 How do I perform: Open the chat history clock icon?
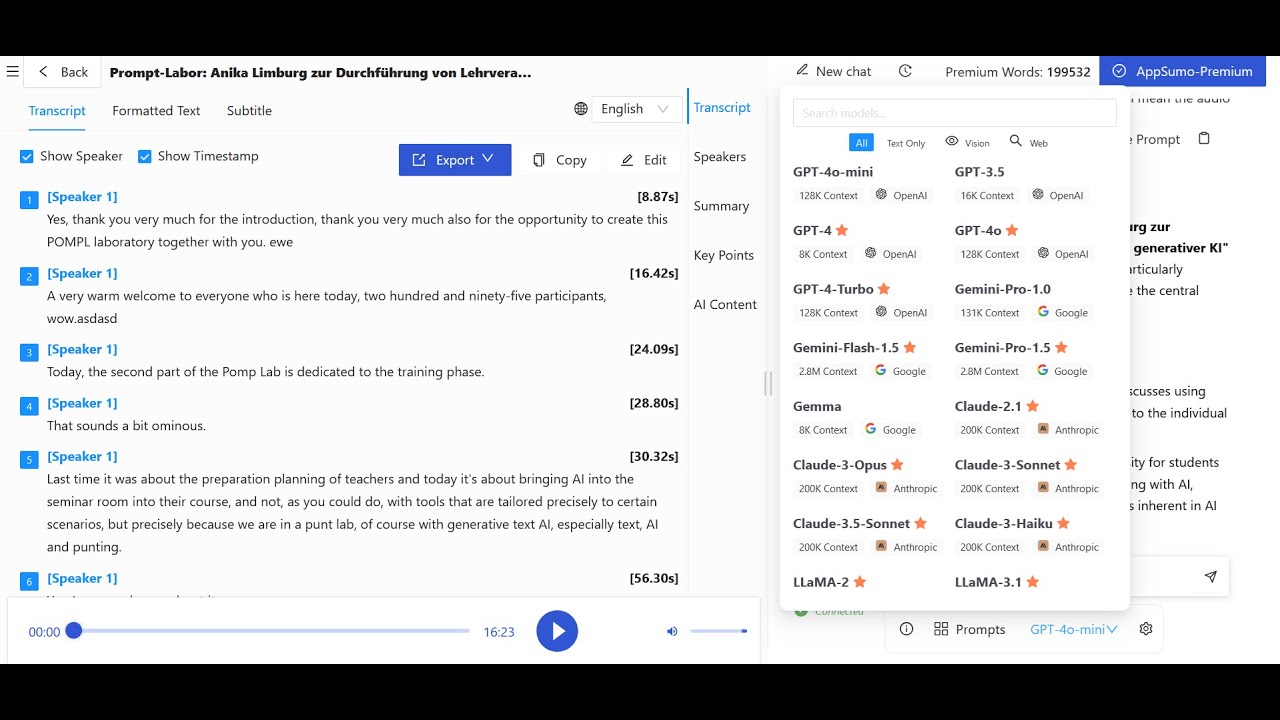[x=905, y=71]
